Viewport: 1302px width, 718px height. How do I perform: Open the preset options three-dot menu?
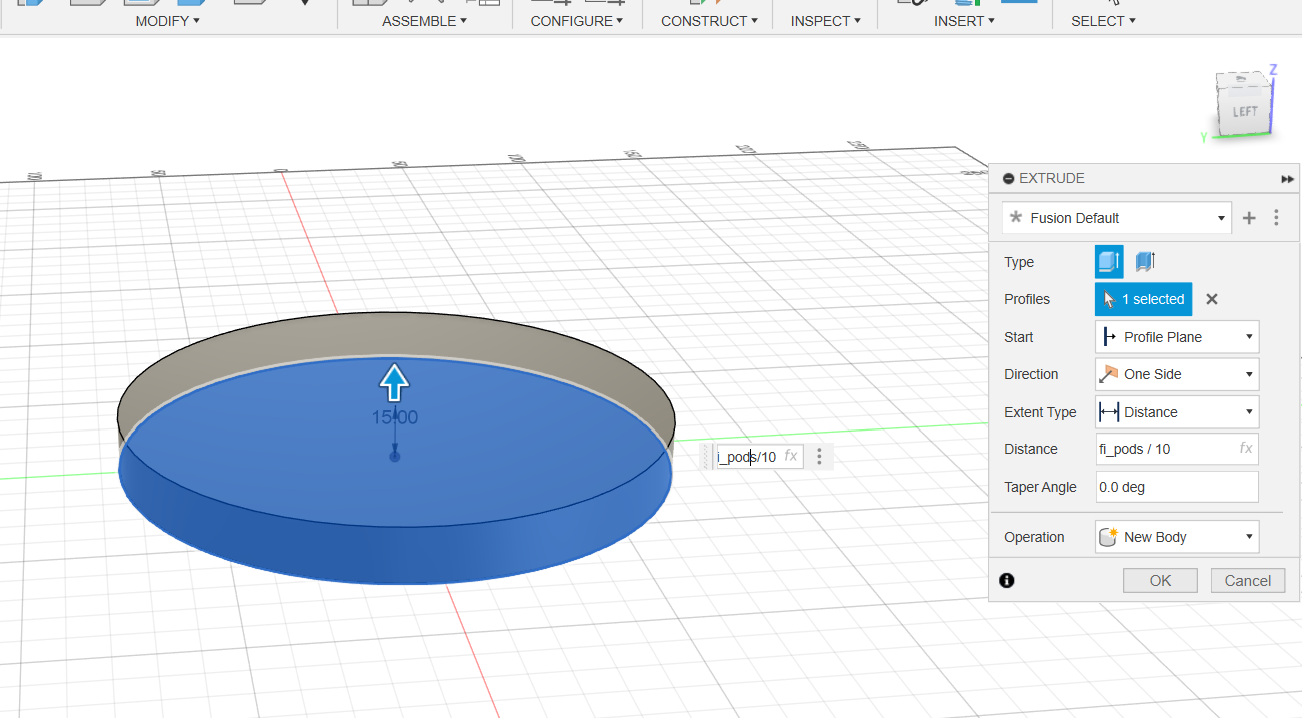(1276, 218)
